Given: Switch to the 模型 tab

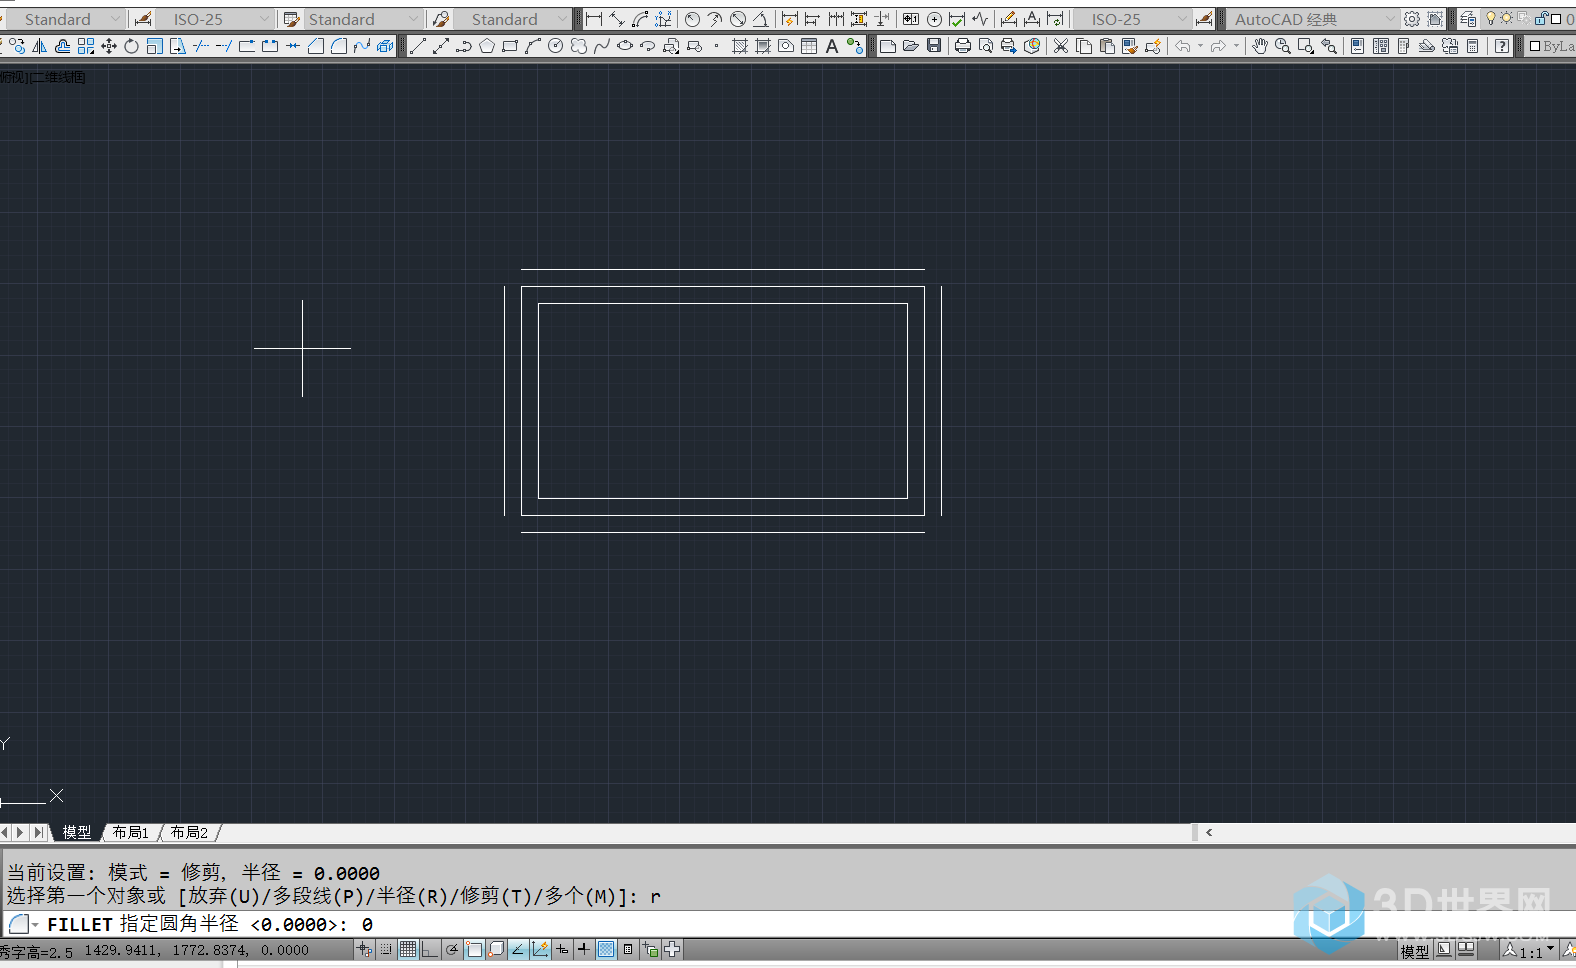Looking at the screenshot, I should (x=76, y=832).
